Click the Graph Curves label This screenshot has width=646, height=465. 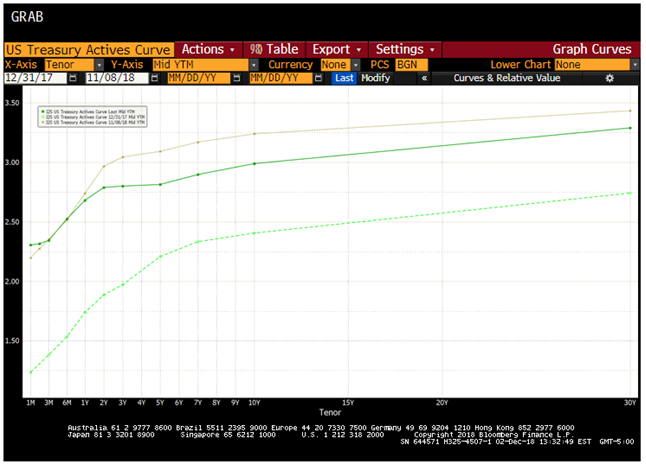coord(592,49)
